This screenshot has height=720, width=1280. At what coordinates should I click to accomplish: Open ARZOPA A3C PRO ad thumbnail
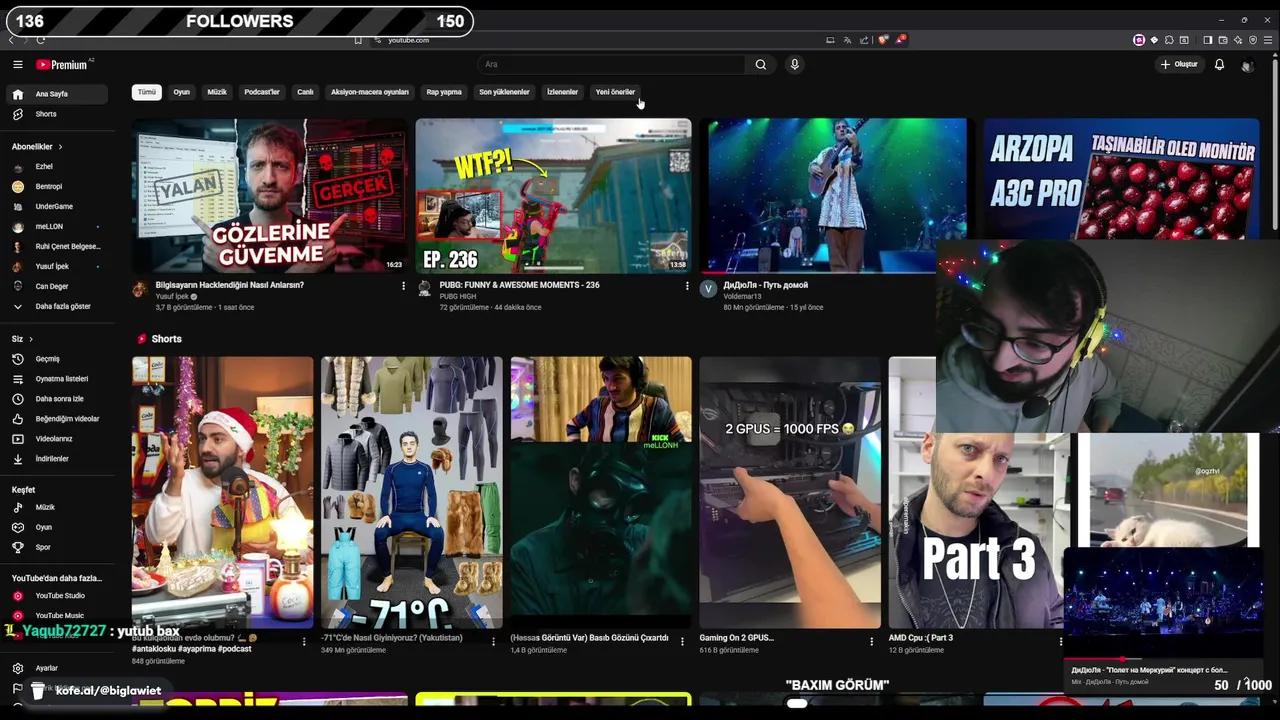coord(1121,179)
